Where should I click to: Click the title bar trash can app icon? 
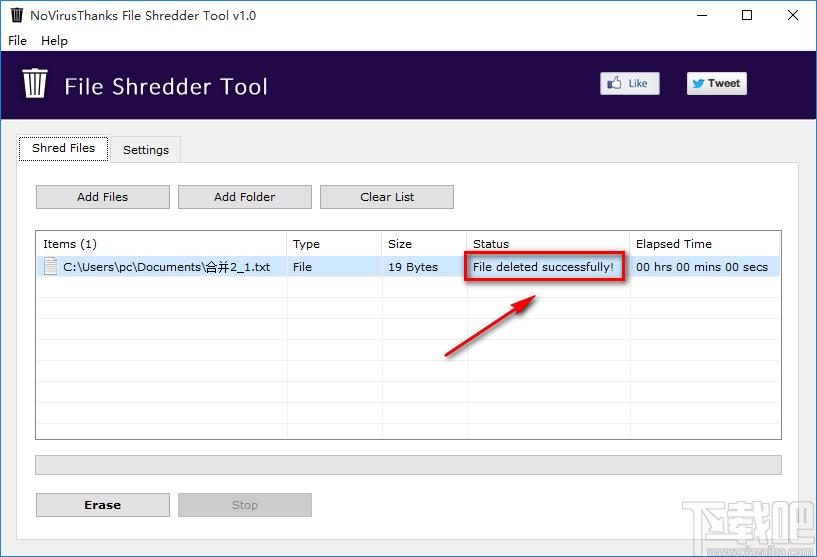pos(17,15)
